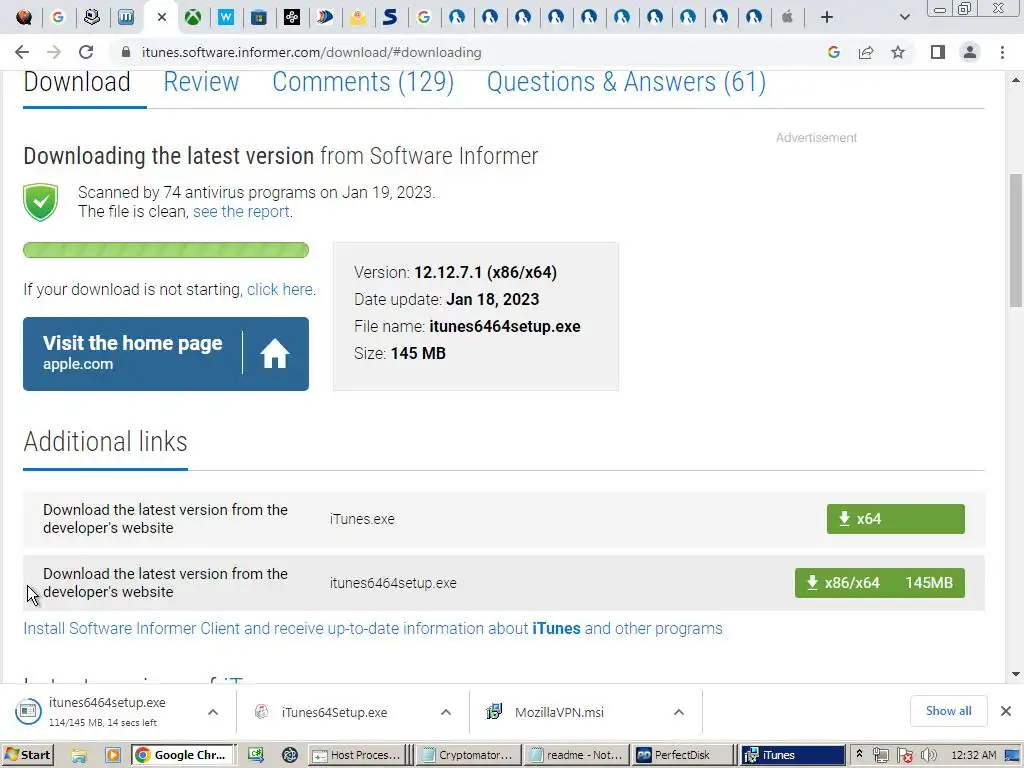Visit the apple.com home page button
This screenshot has height=768, width=1024.
tap(166, 354)
